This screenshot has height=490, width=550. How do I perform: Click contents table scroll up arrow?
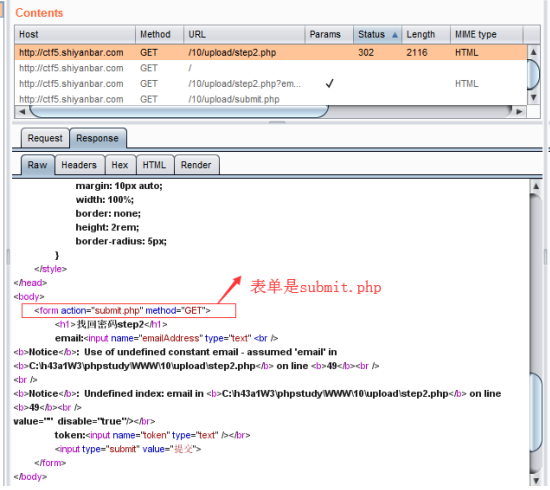534,52
